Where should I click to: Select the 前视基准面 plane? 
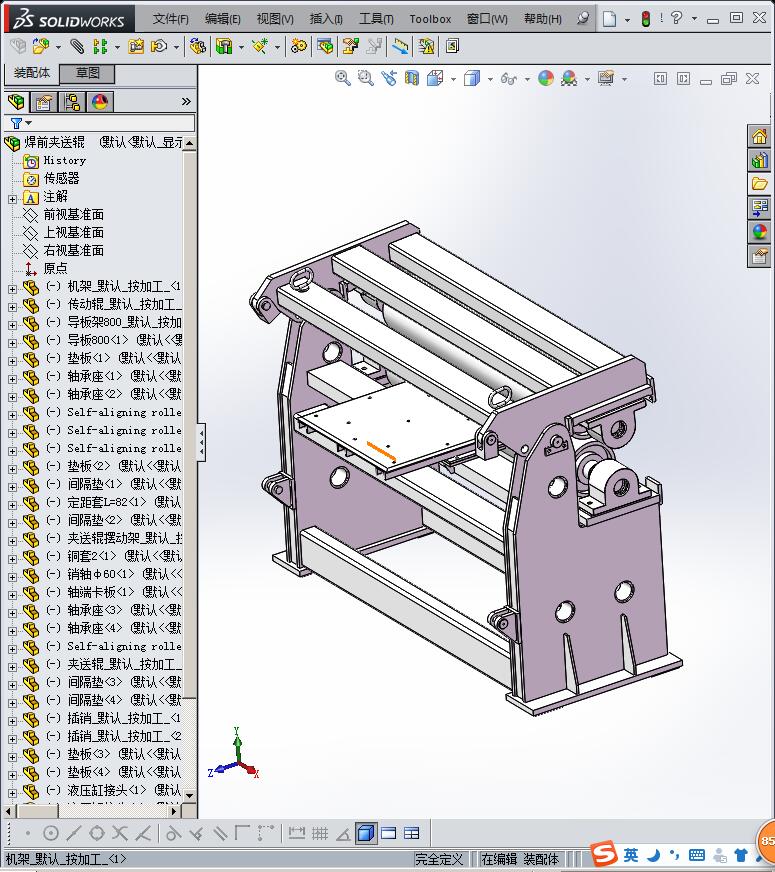tap(73, 215)
